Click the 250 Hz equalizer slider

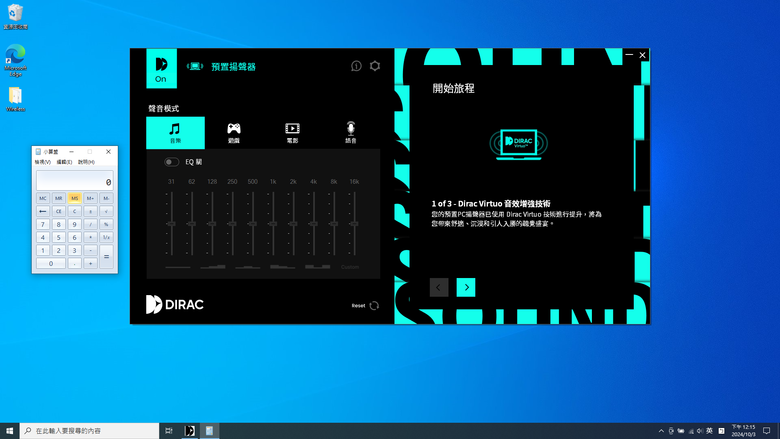tap(232, 224)
